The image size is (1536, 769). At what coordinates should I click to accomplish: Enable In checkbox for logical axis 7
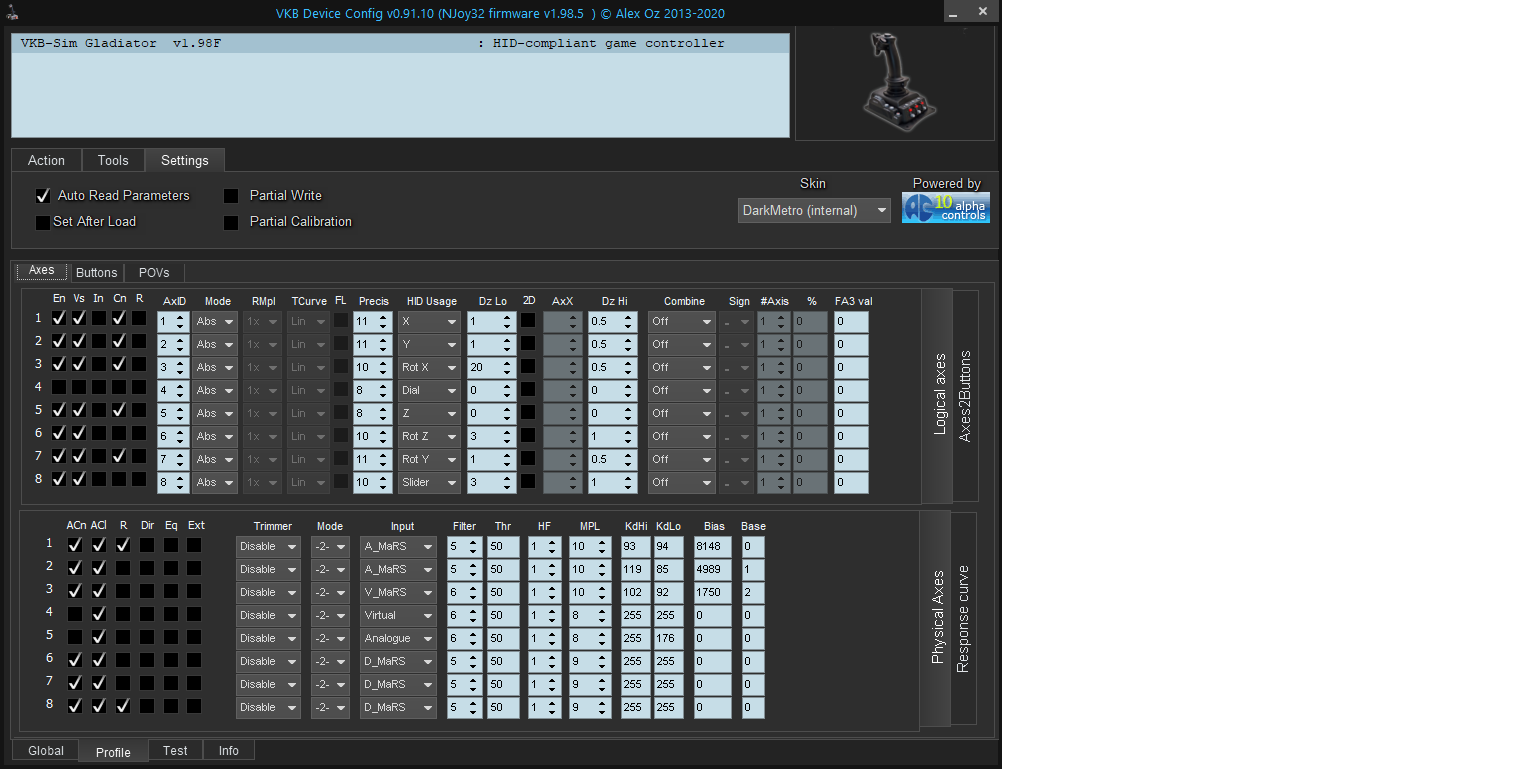click(99, 456)
